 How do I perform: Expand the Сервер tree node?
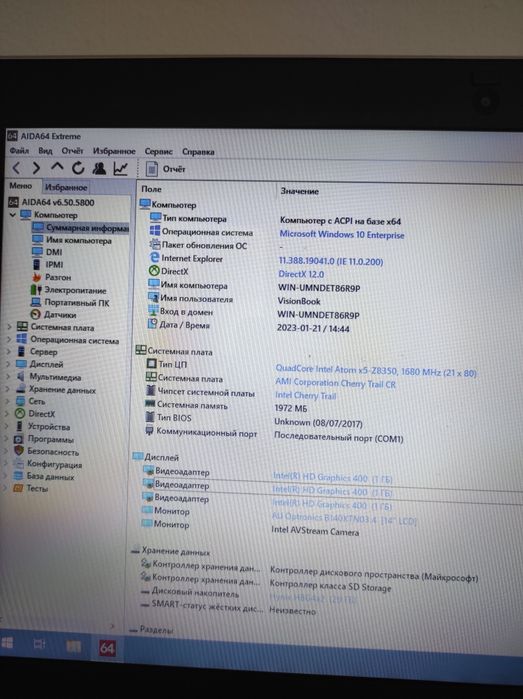click(x=8, y=351)
